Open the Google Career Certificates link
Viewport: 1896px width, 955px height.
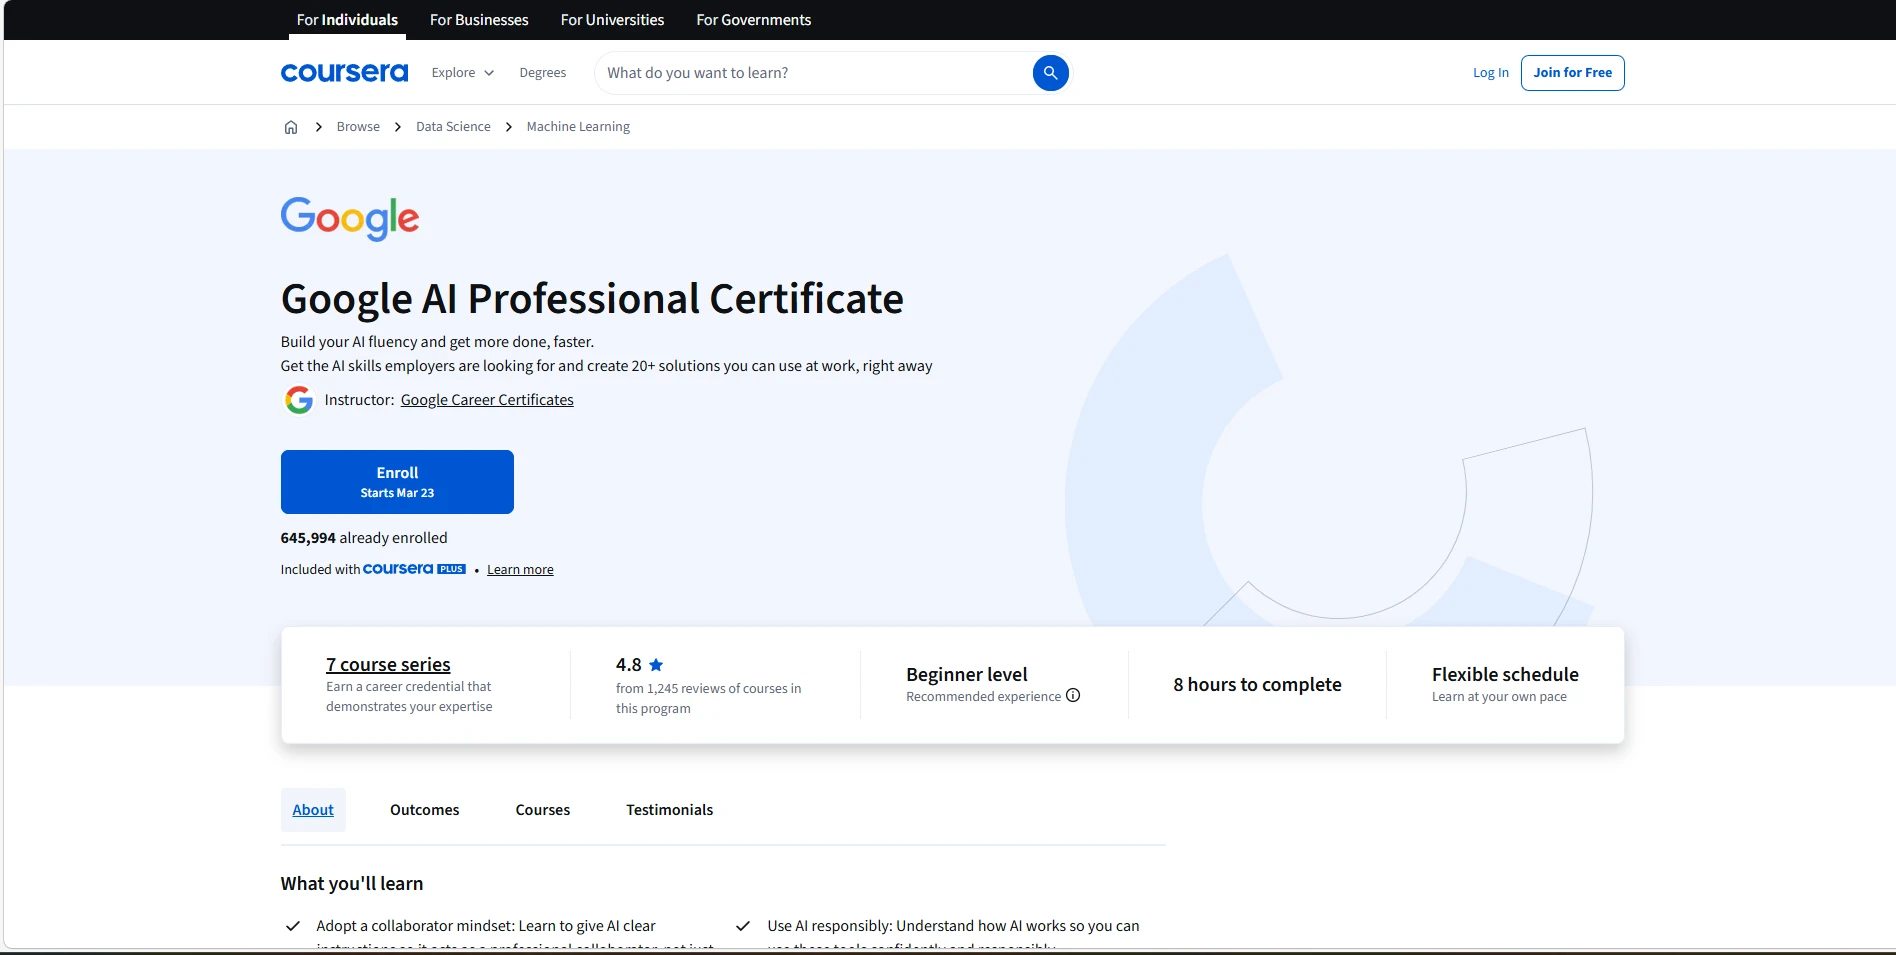point(486,399)
